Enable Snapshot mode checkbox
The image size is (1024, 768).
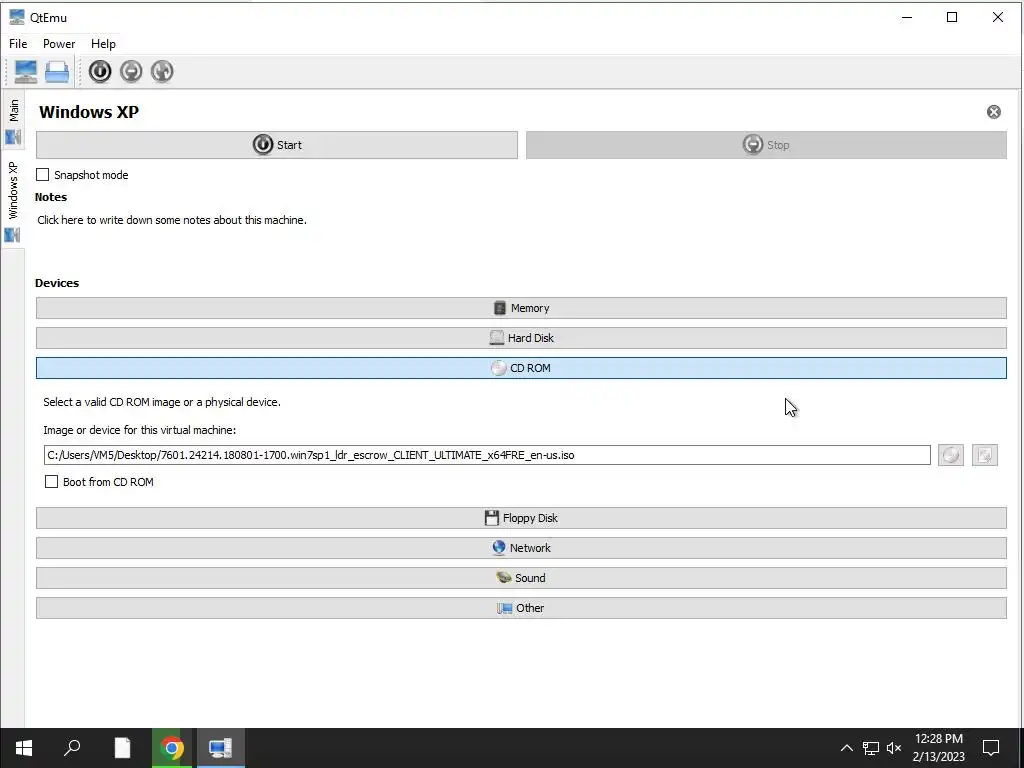pyautogui.click(x=42, y=174)
